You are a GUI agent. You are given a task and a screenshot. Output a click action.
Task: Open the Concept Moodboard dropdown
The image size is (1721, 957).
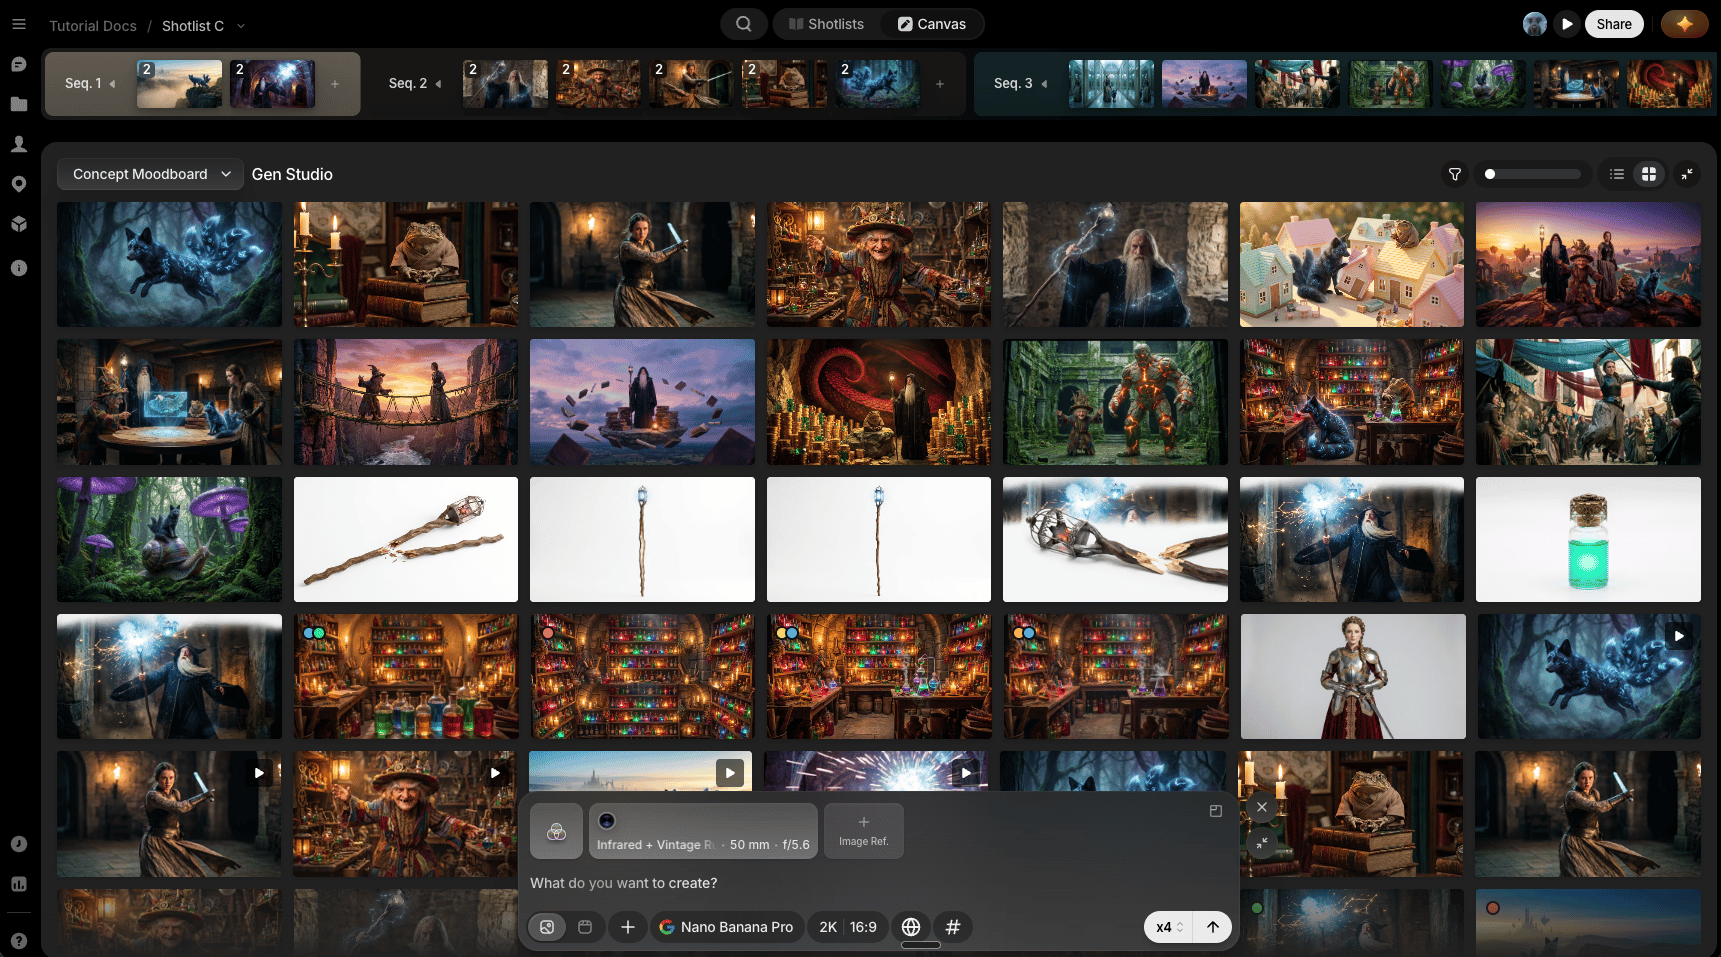(x=151, y=174)
